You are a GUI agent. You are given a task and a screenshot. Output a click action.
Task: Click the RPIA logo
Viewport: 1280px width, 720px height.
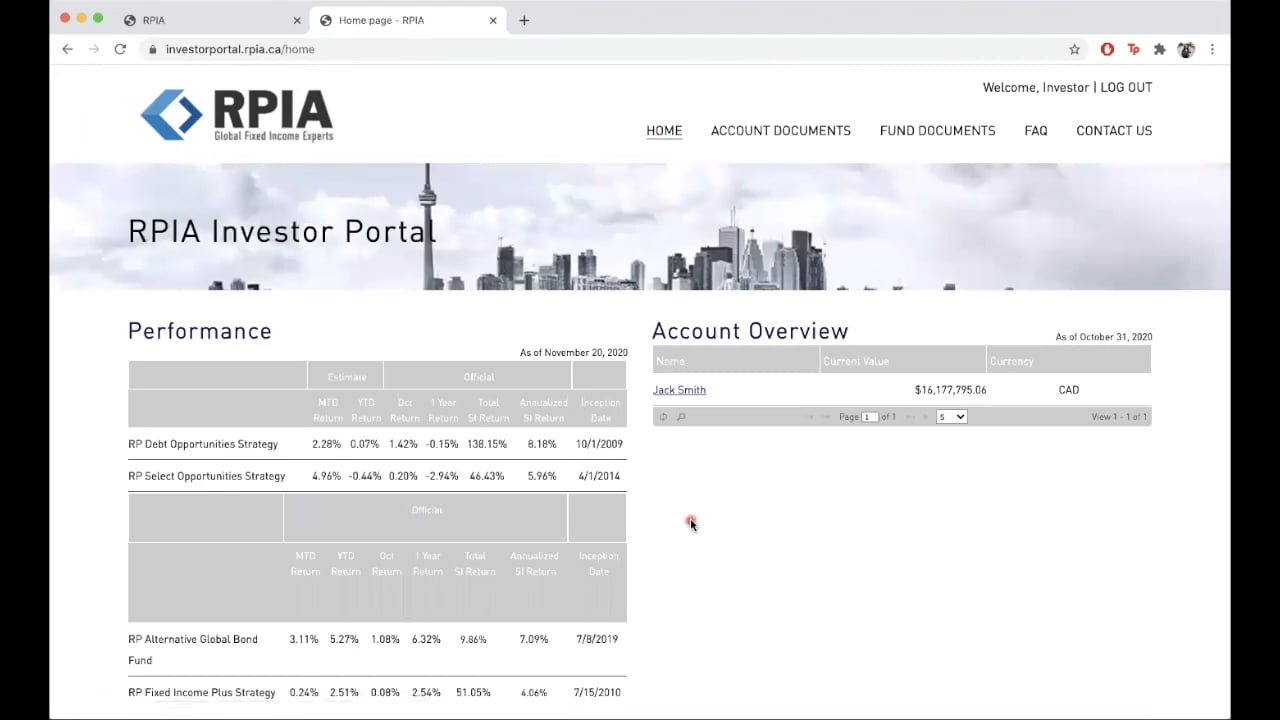click(237, 115)
